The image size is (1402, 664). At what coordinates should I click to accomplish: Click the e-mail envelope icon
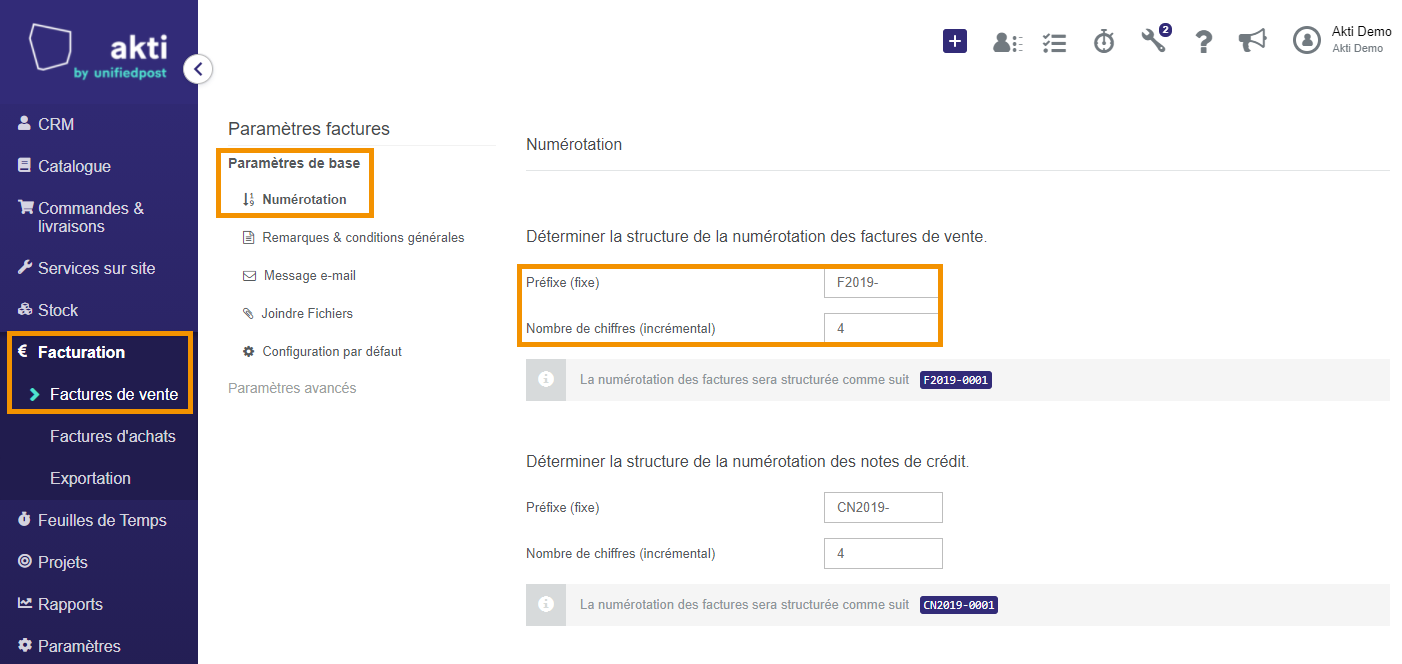(x=249, y=275)
